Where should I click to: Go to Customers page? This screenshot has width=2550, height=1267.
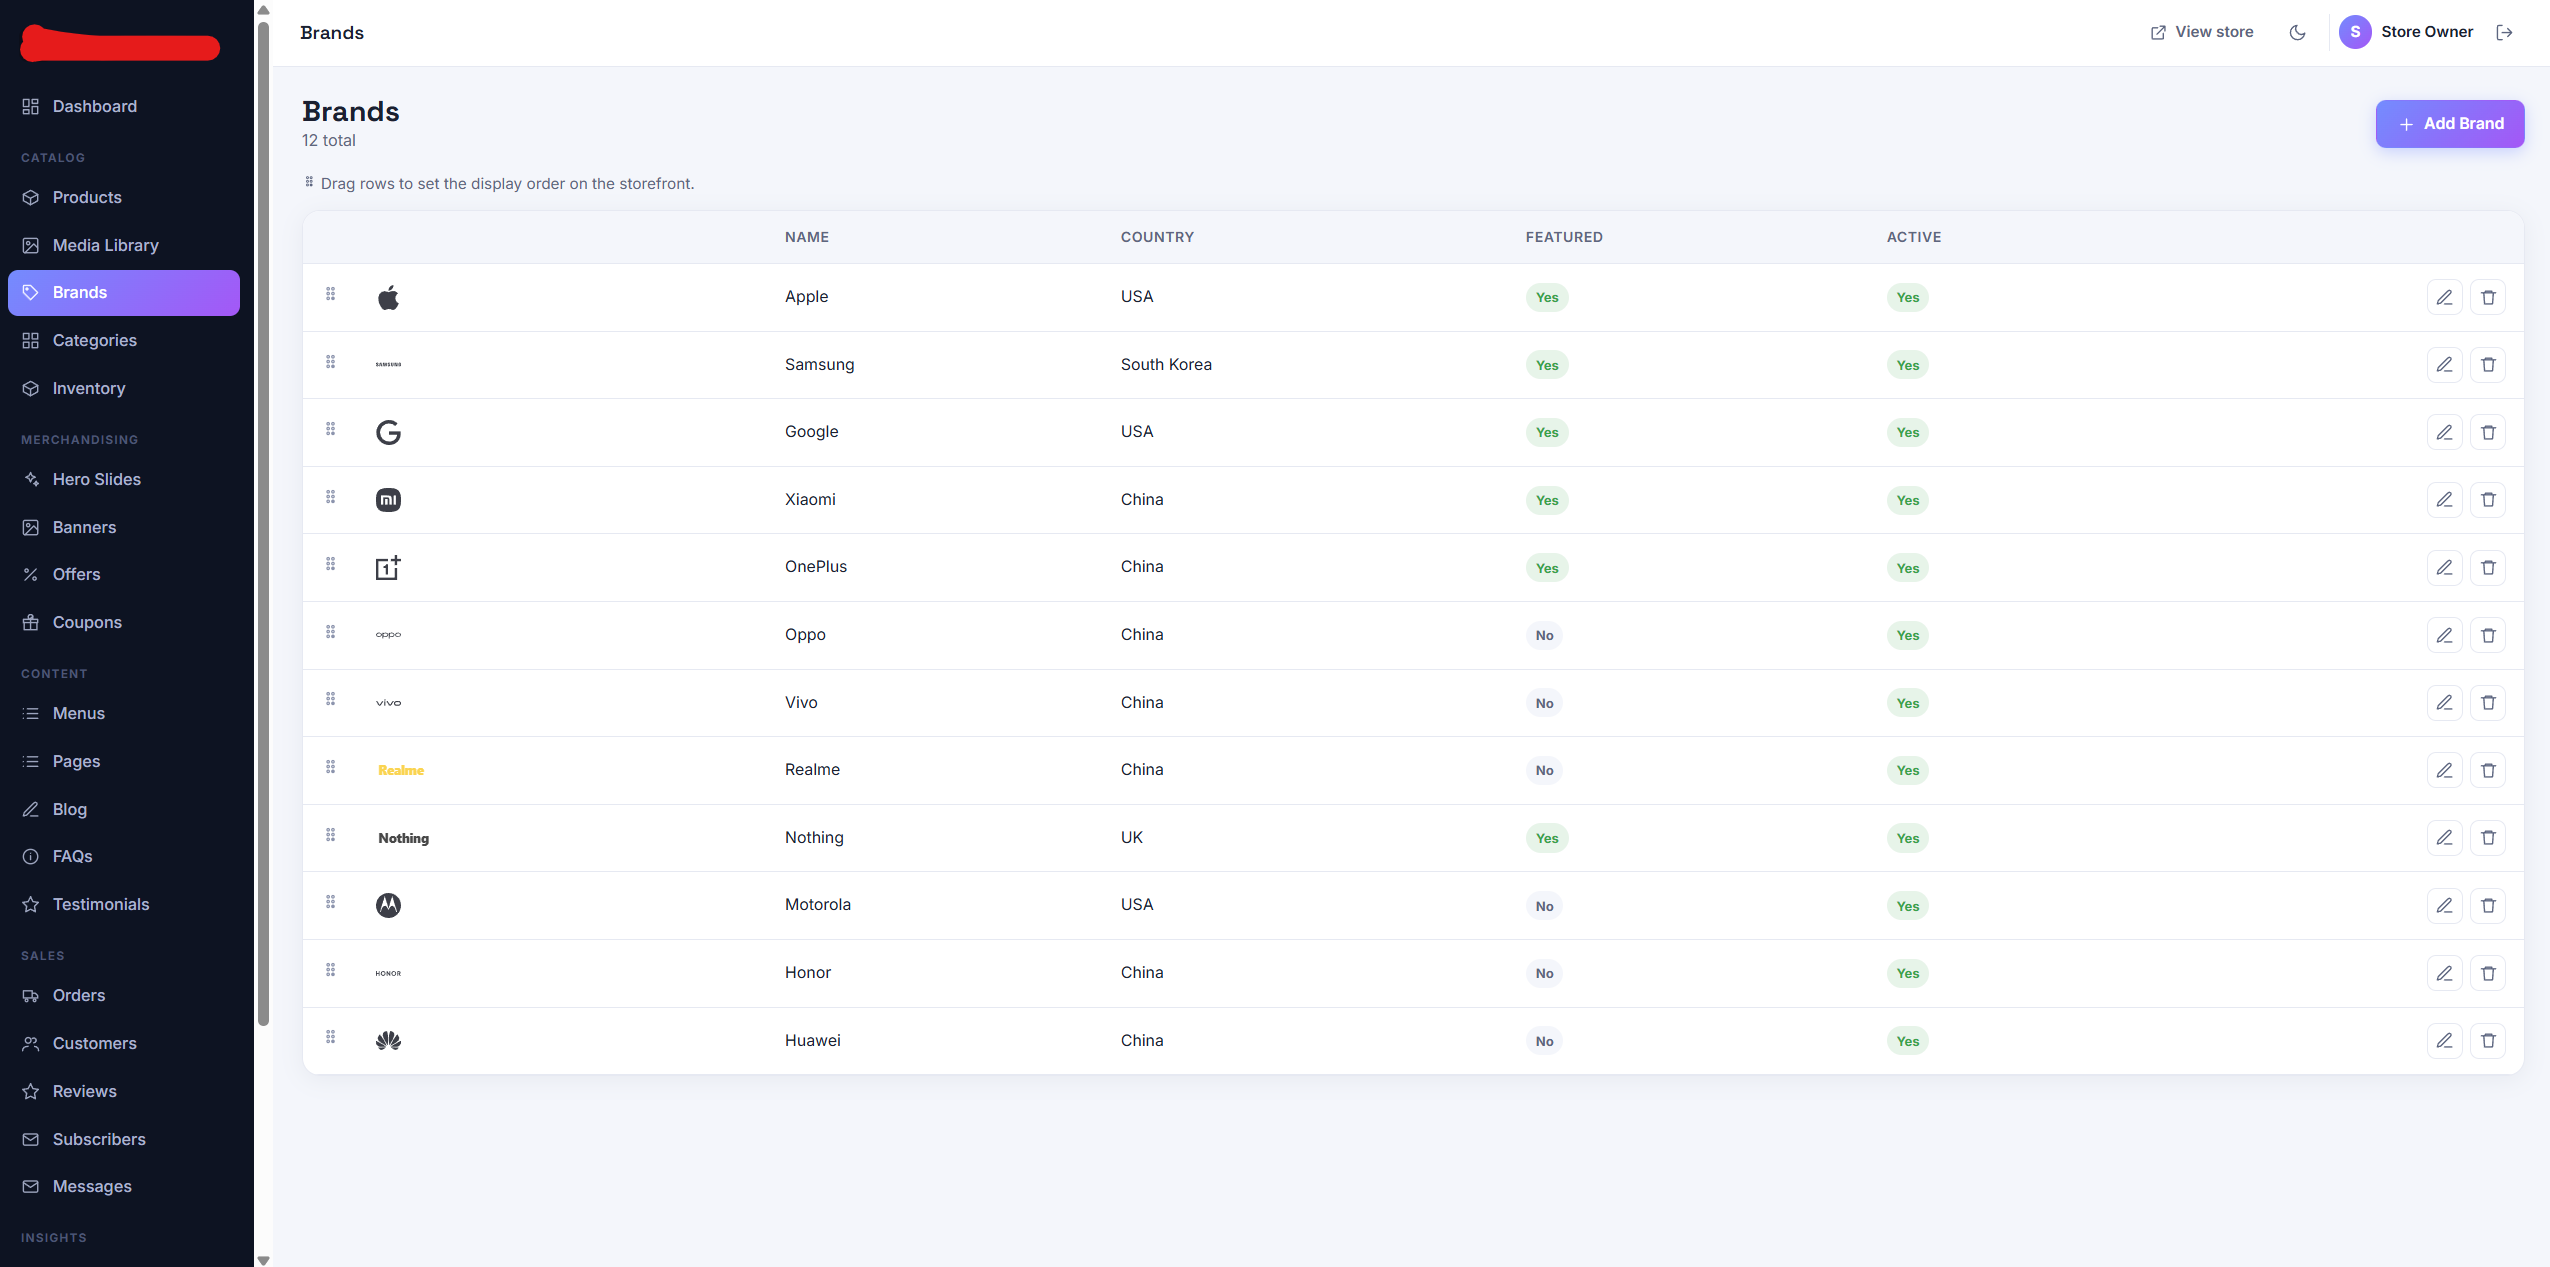point(124,1044)
